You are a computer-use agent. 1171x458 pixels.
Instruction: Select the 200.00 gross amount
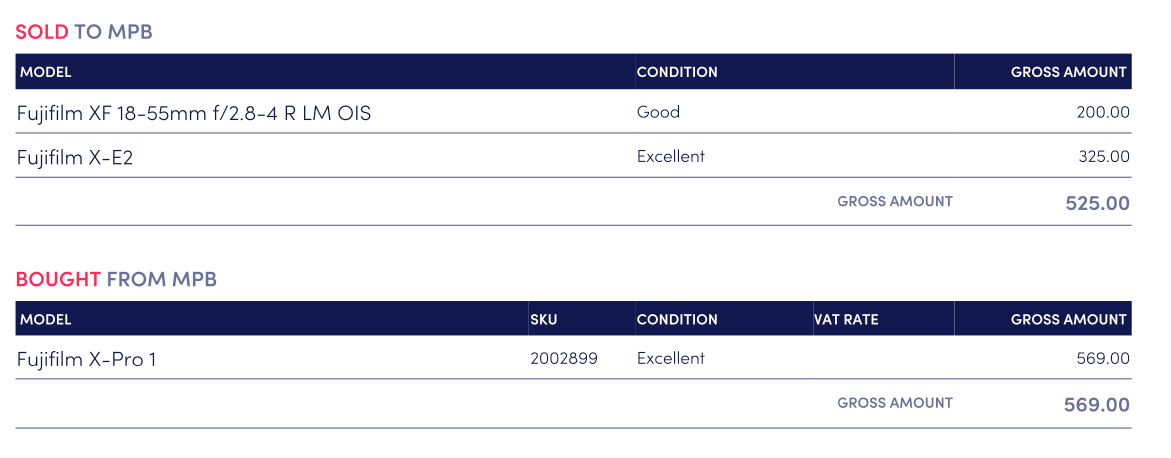[x=1103, y=113]
